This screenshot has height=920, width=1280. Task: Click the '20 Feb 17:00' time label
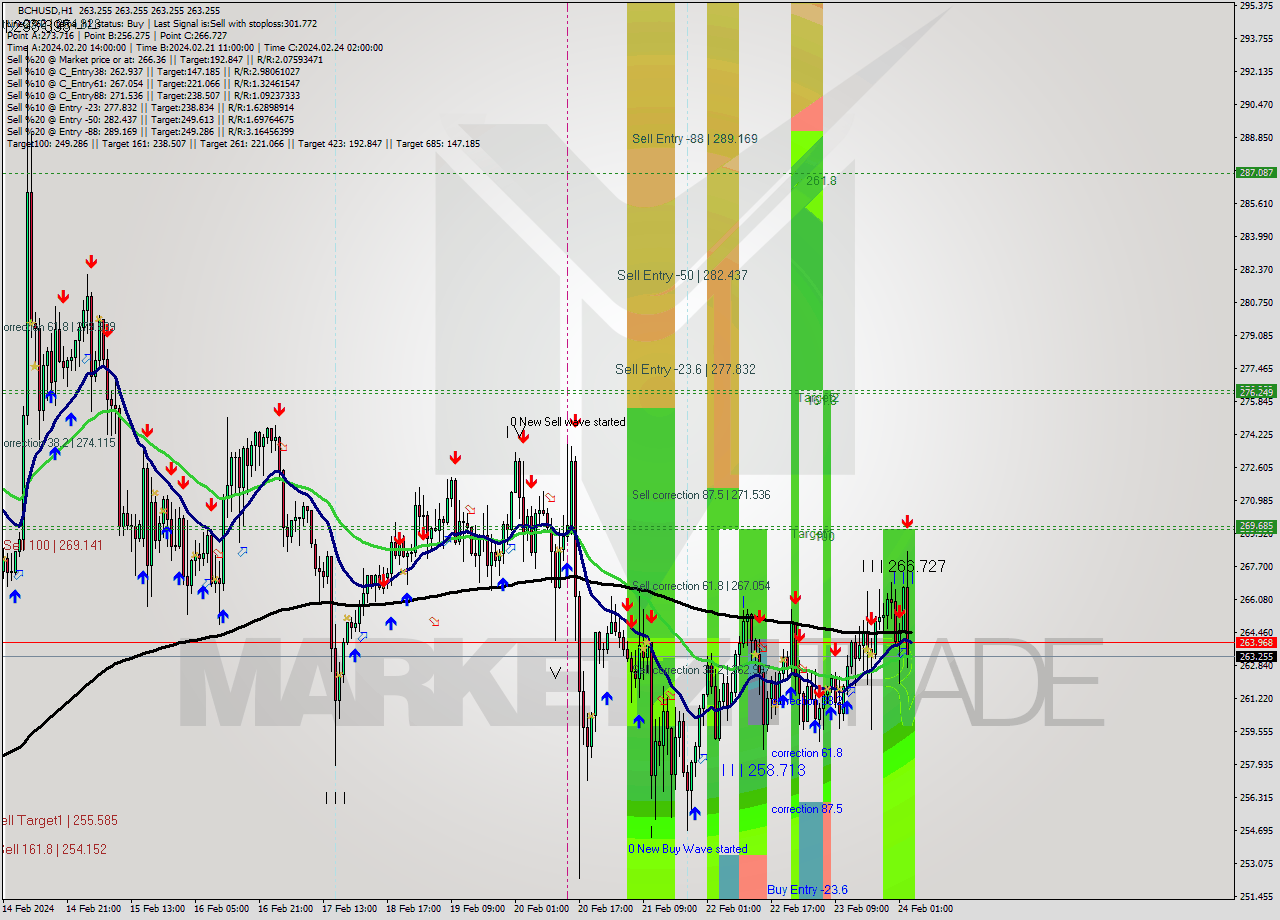(605, 909)
